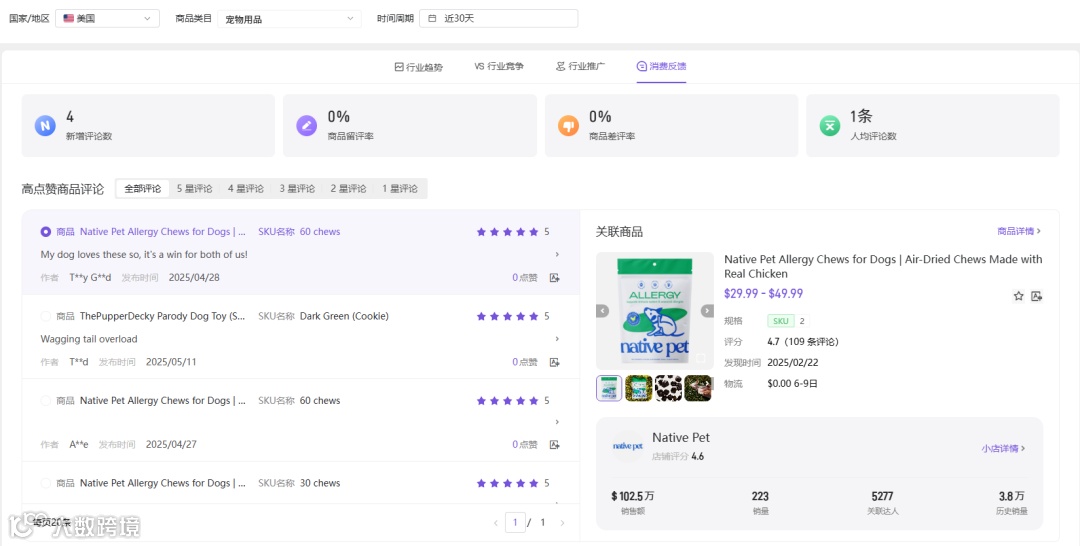Click the 3.8万 历史销量 value
The image size is (1080, 546).
1012,496
